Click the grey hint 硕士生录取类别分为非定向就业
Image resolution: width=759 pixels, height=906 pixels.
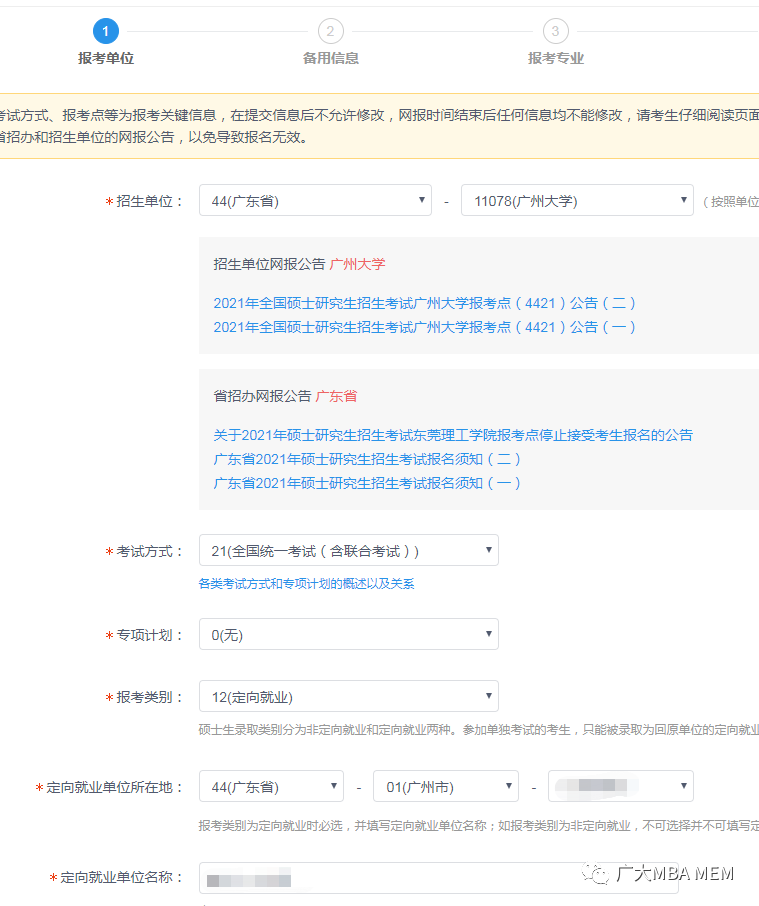pos(479,730)
